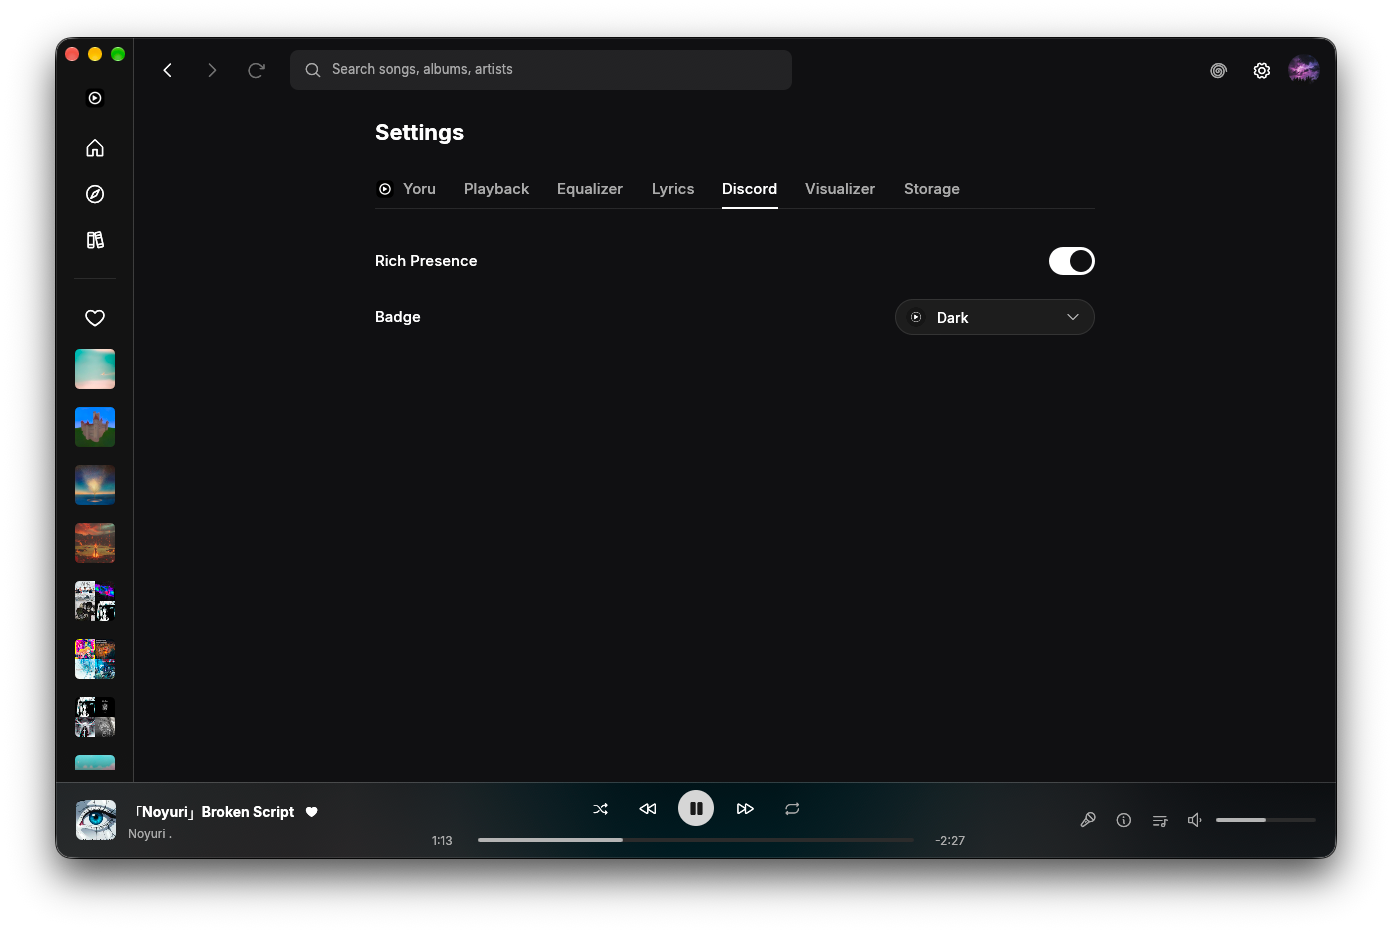The width and height of the screenshot is (1392, 932).
Task: Go back with the left arrow
Action: click(168, 70)
